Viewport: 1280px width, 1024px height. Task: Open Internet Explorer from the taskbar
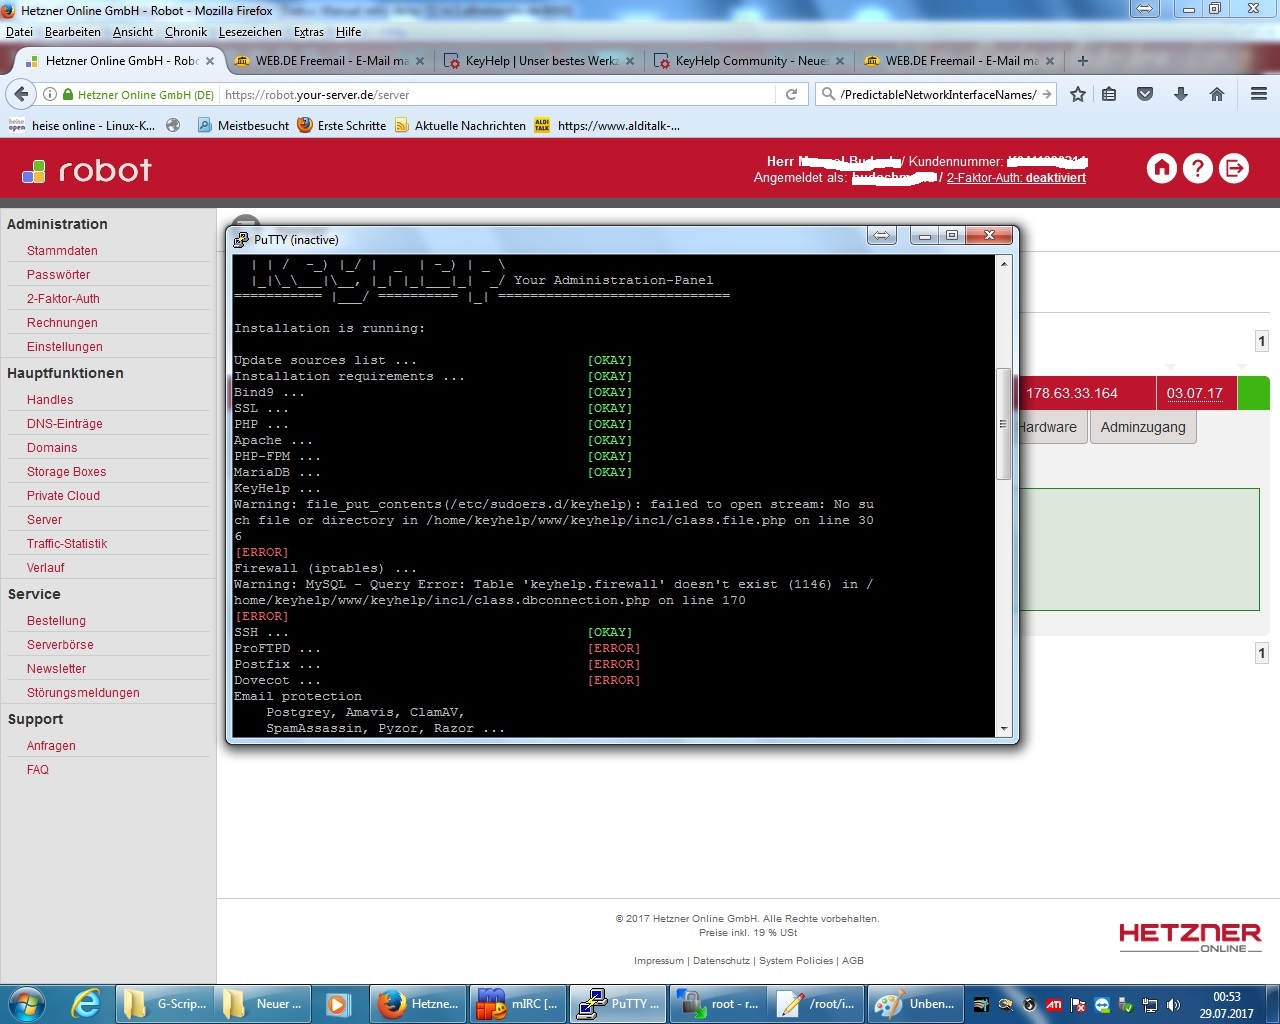click(x=86, y=1003)
